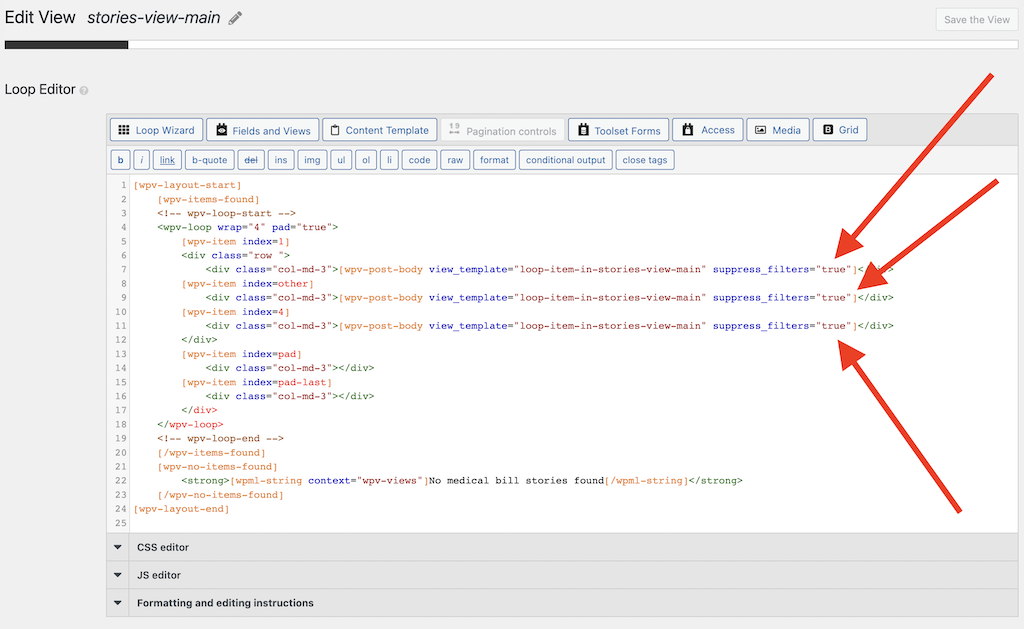Viewport: 1024px width, 629px height.
Task: Click the [wpv-layout-end] line
Action: point(182,509)
